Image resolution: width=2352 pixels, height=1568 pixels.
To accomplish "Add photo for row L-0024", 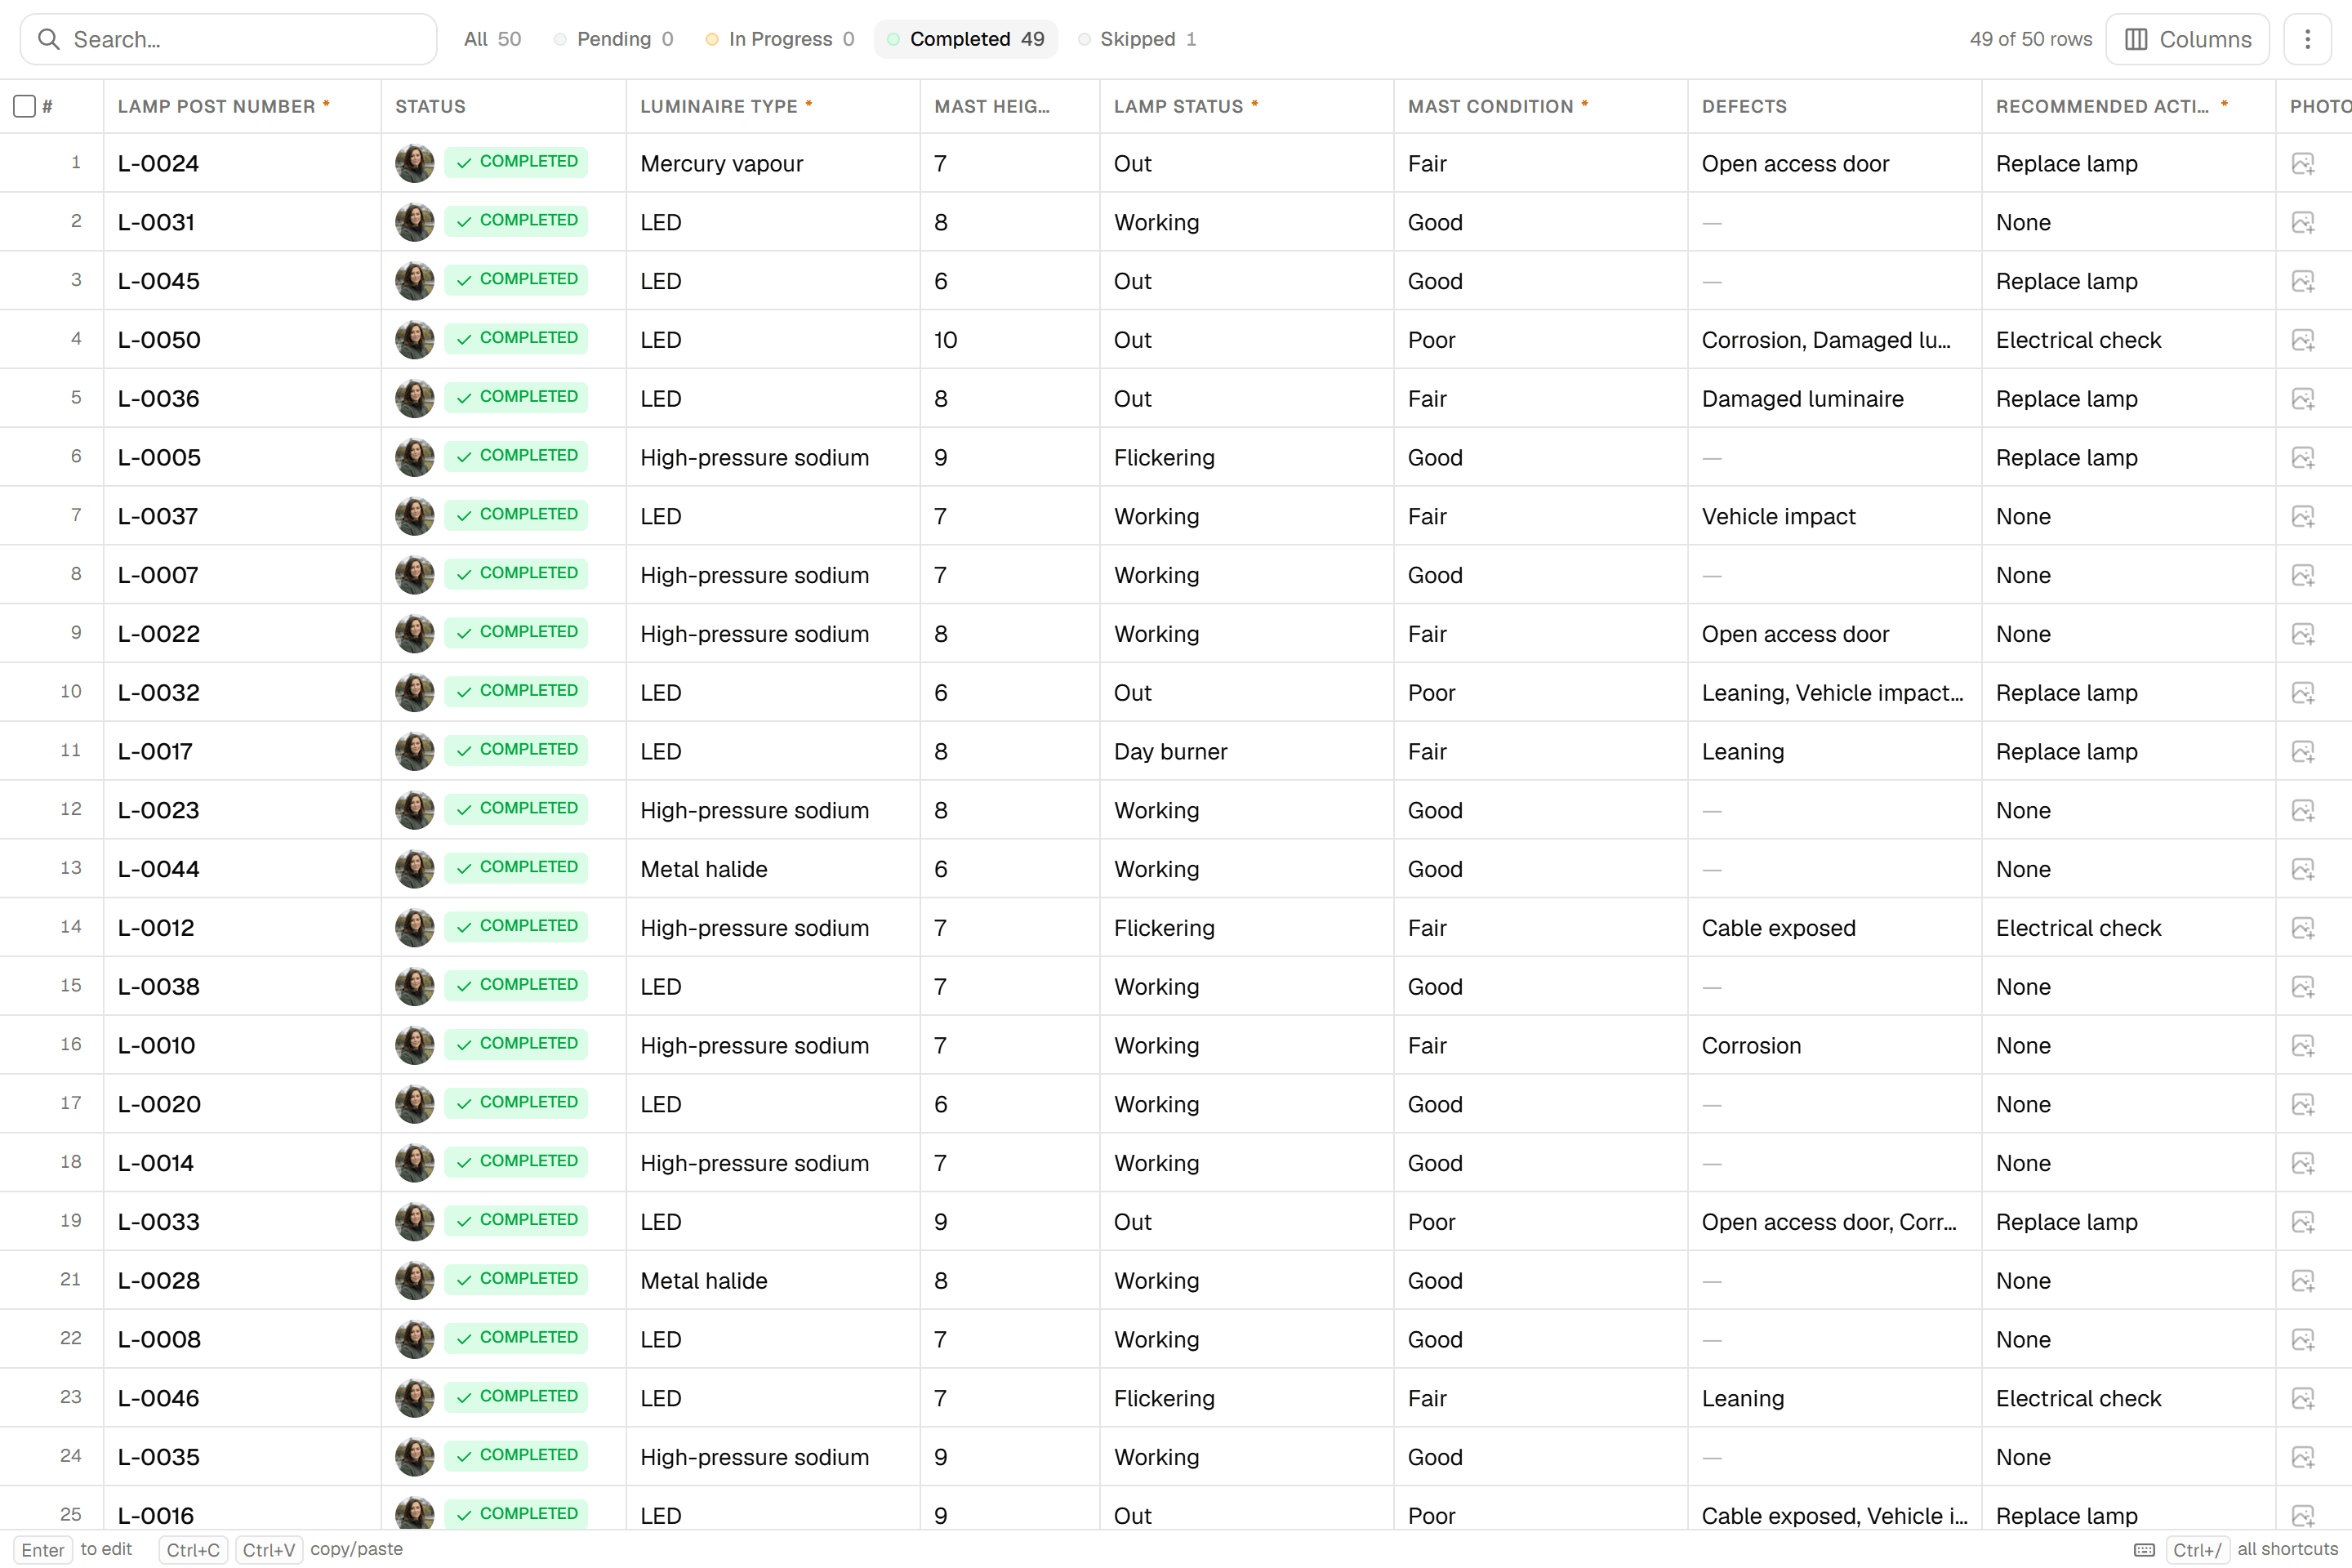I will click(x=2303, y=163).
